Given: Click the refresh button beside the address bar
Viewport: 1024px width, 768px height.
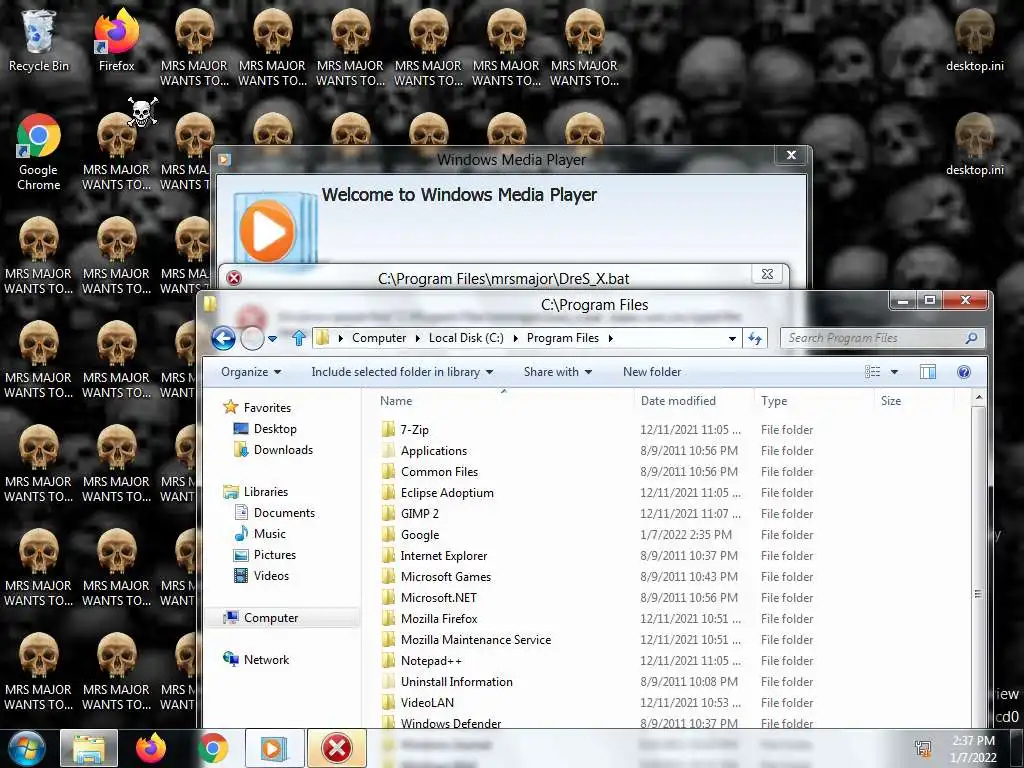Looking at the screenshot, I should pos(755,338).
